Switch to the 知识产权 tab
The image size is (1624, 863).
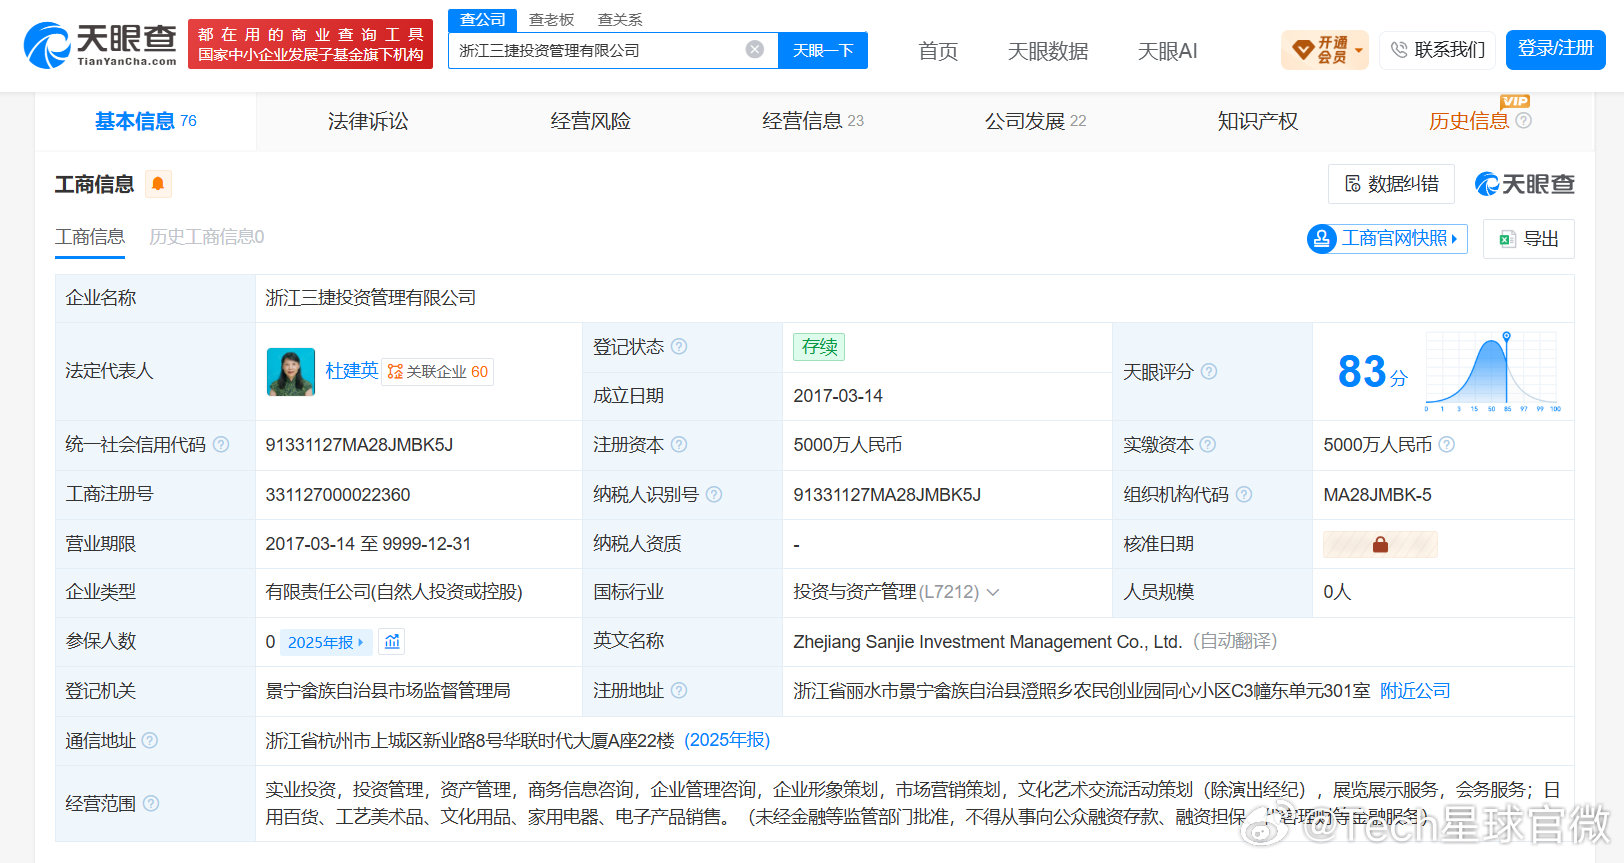(1257, 121)
